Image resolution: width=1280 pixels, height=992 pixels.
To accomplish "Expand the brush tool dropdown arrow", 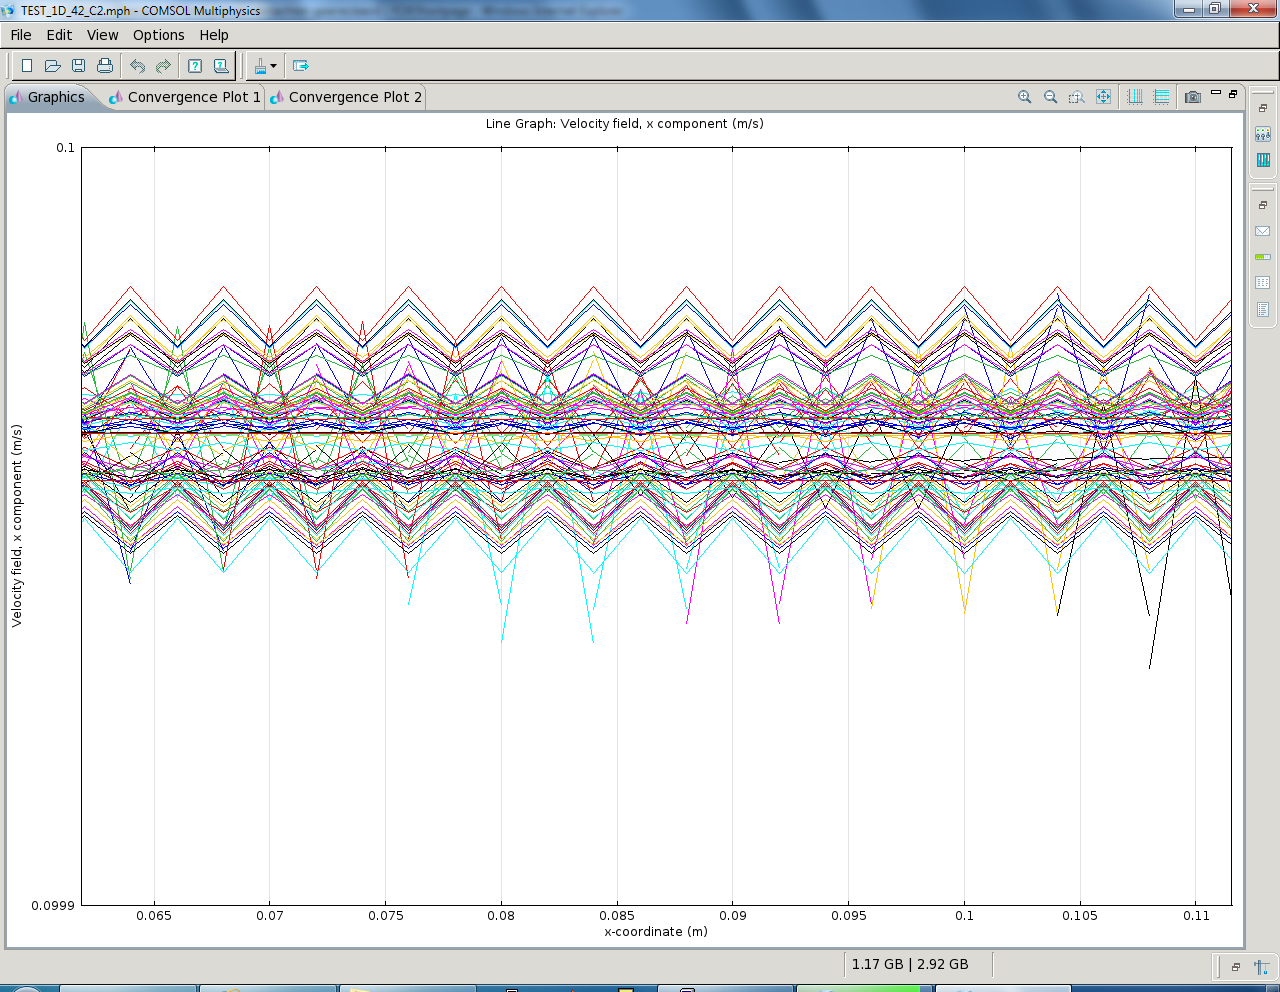I will pos(273,67).
